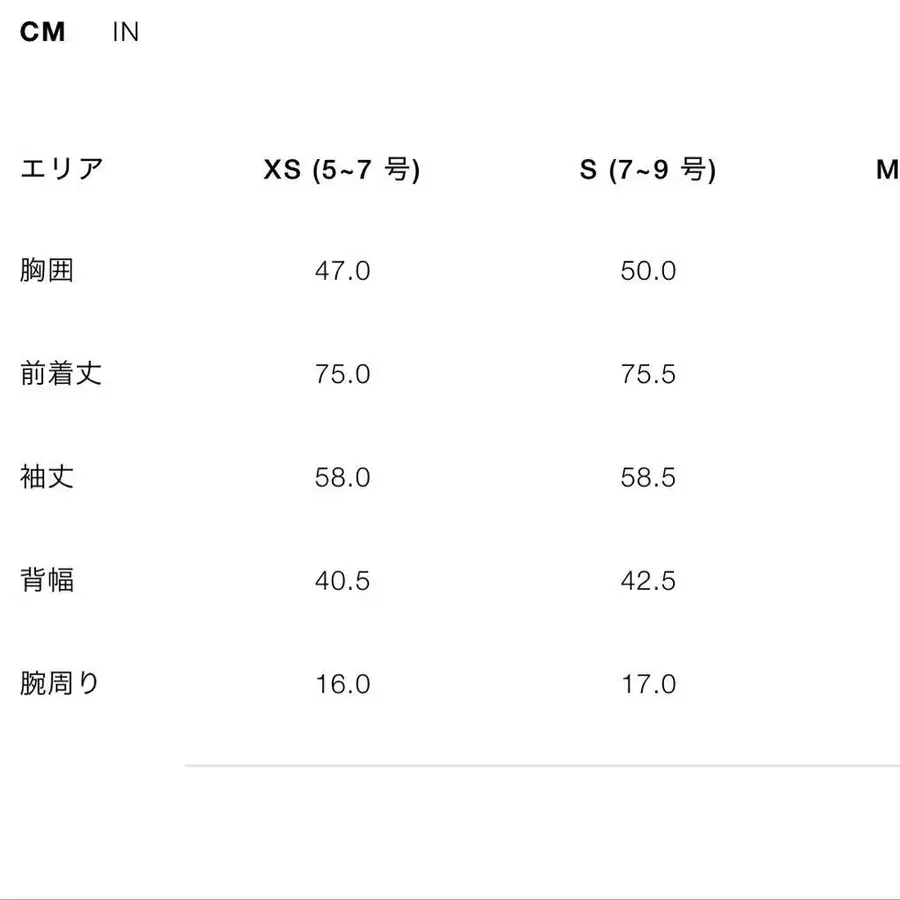Screen dimensions: 900x900
Task: Click the 47.0 chest value for XS
Action: point(343,270)
